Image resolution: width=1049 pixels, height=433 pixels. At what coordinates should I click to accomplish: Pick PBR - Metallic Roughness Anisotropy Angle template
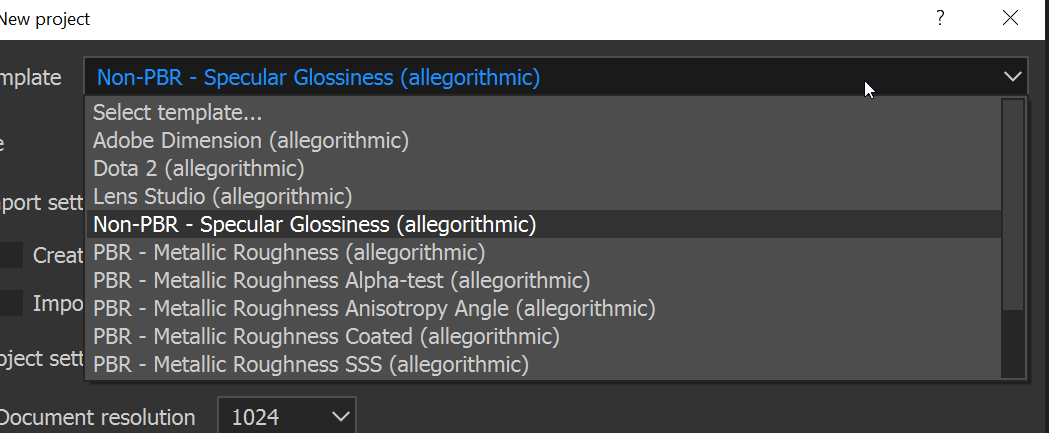click(x=374, y=308)
